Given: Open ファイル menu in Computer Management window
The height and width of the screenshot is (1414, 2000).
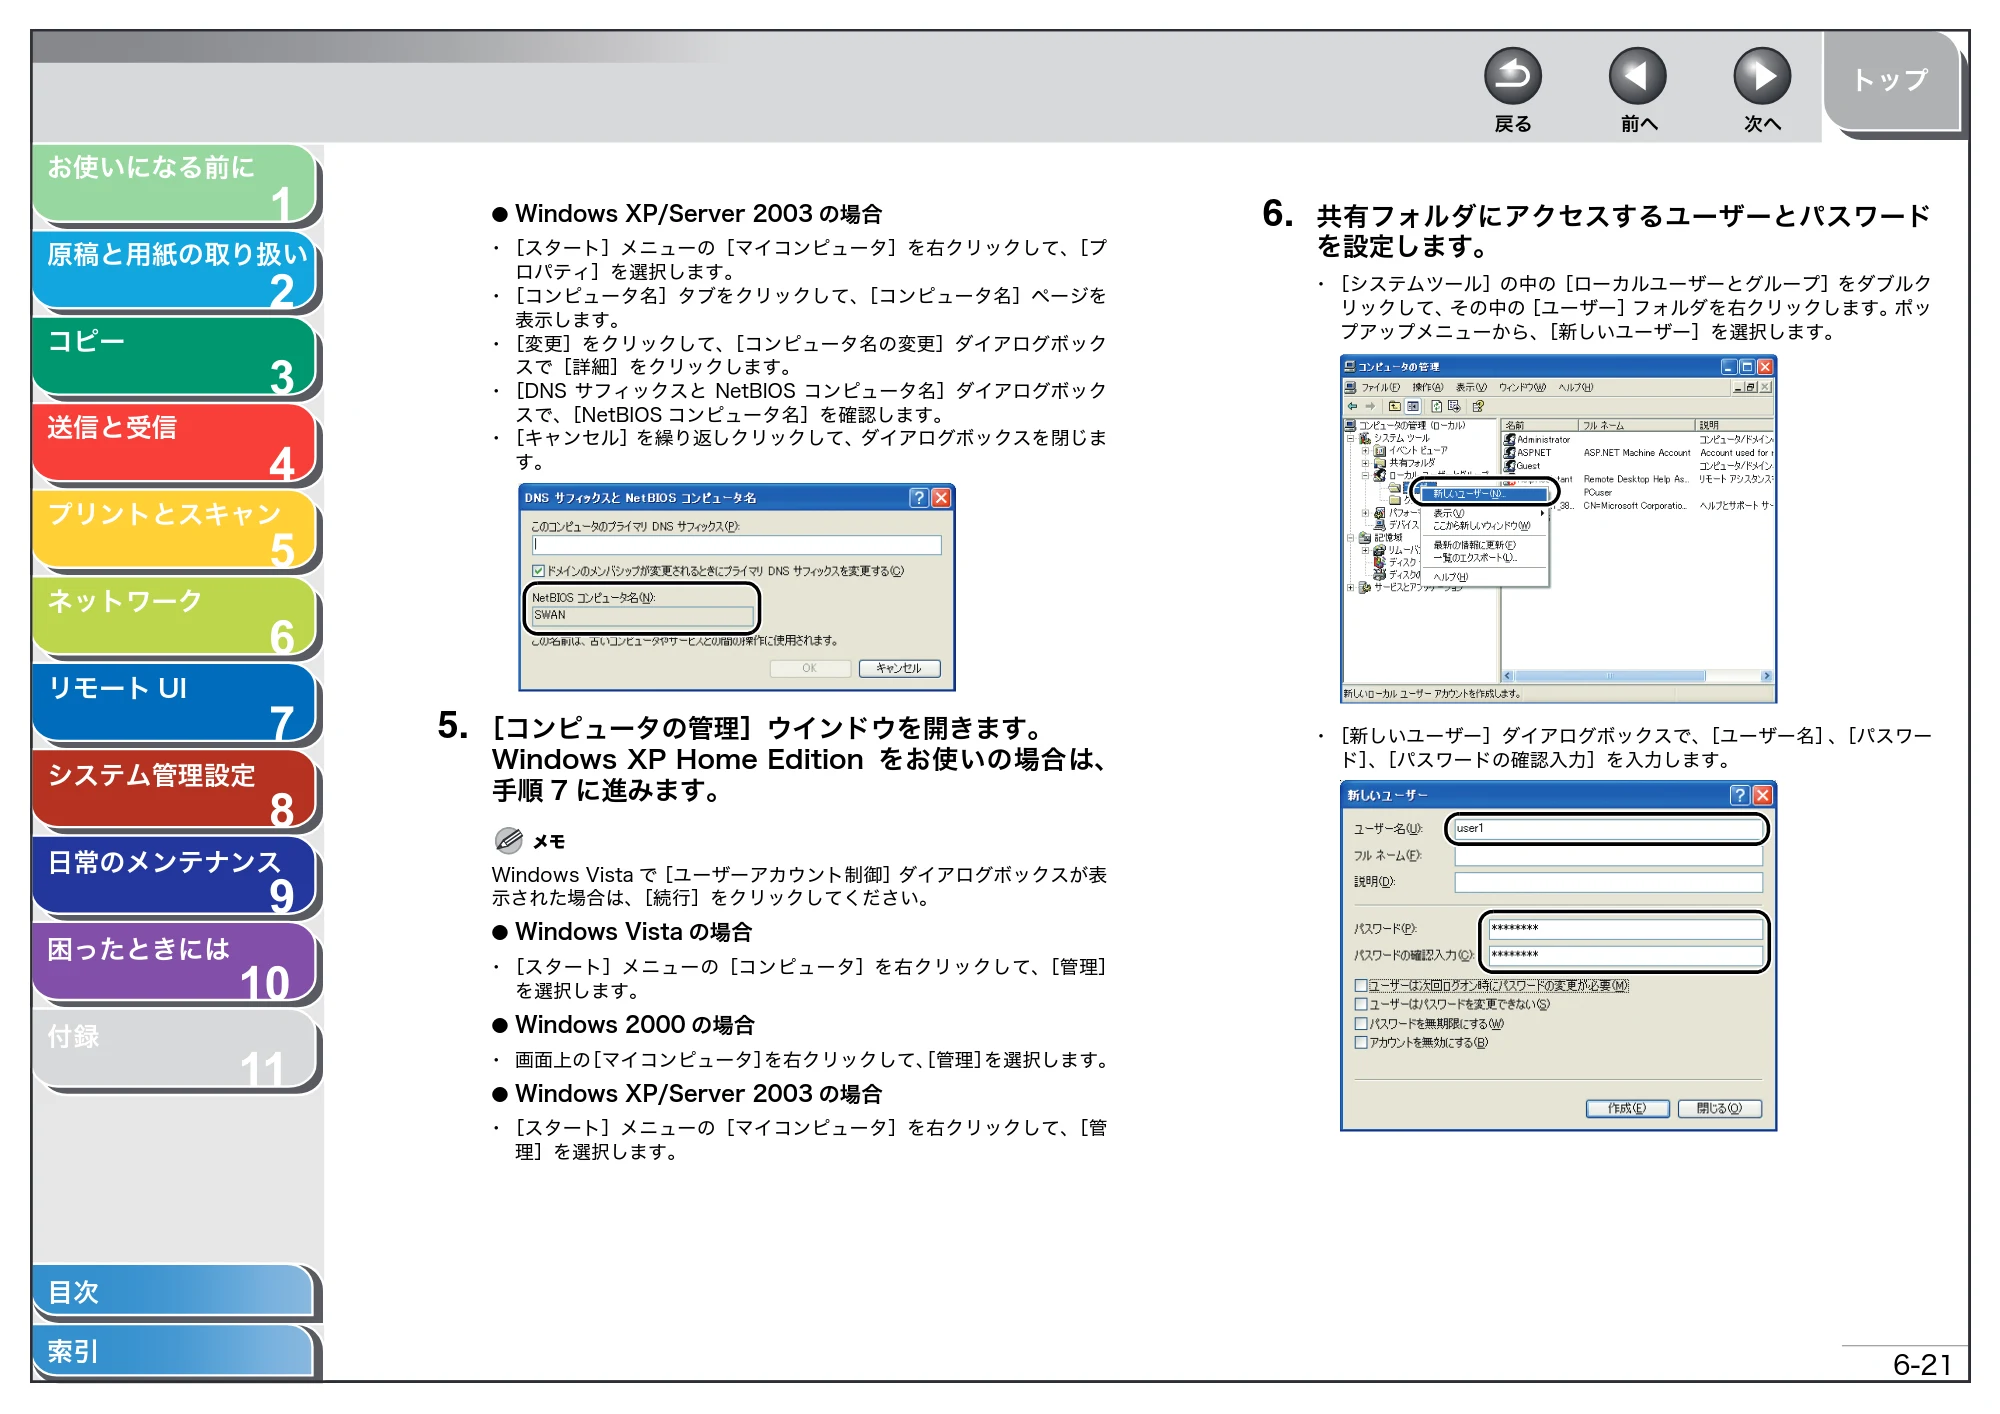Looking at the screenshot, I should (x=1380, y=387).
